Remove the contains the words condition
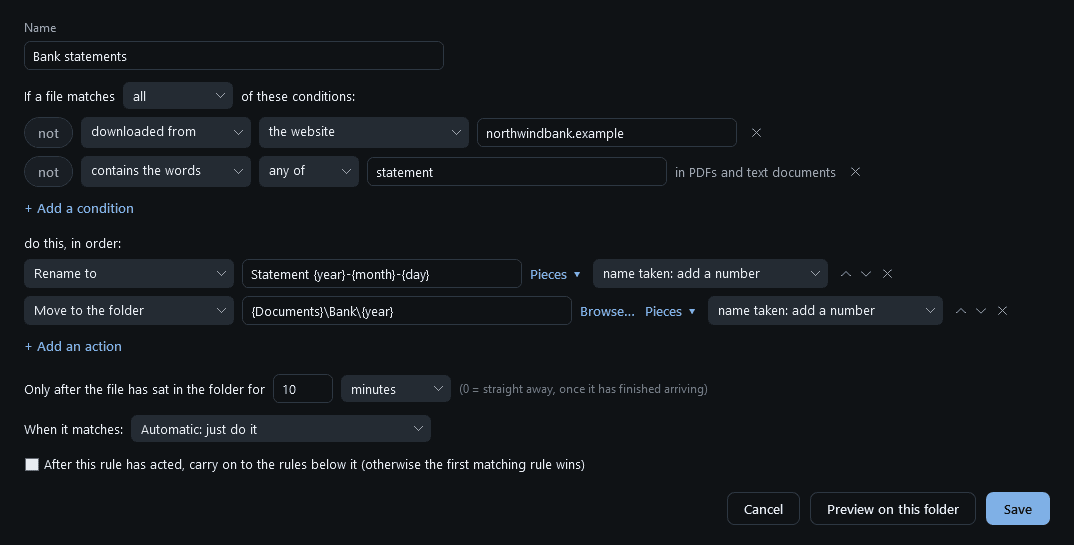Screen dimensions: 1074x545 click(x=855, y=172)
